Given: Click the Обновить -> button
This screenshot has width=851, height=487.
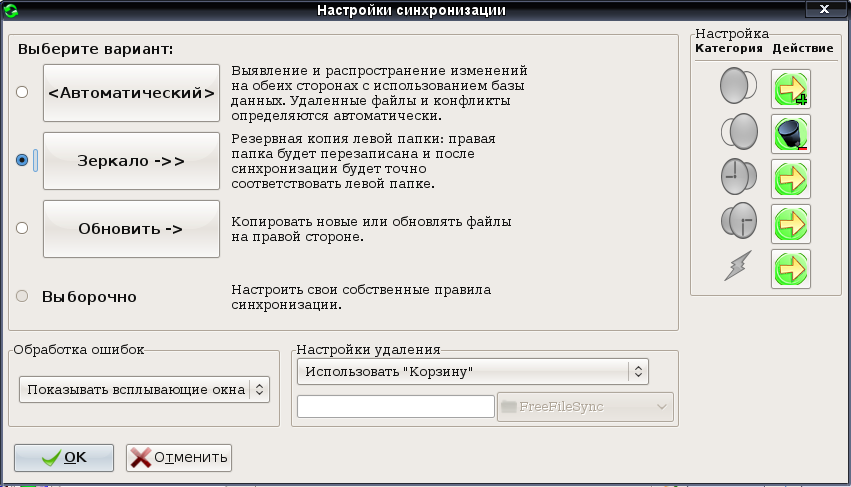Looking at the screenshot, I should pyautogui.click(x=131, y=229).
